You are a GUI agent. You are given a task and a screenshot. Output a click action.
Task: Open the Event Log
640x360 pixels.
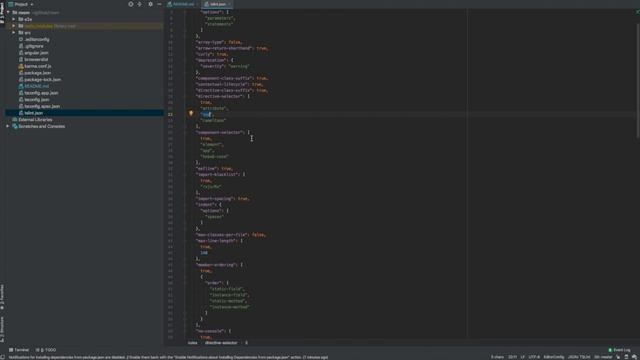pos(620,350)
